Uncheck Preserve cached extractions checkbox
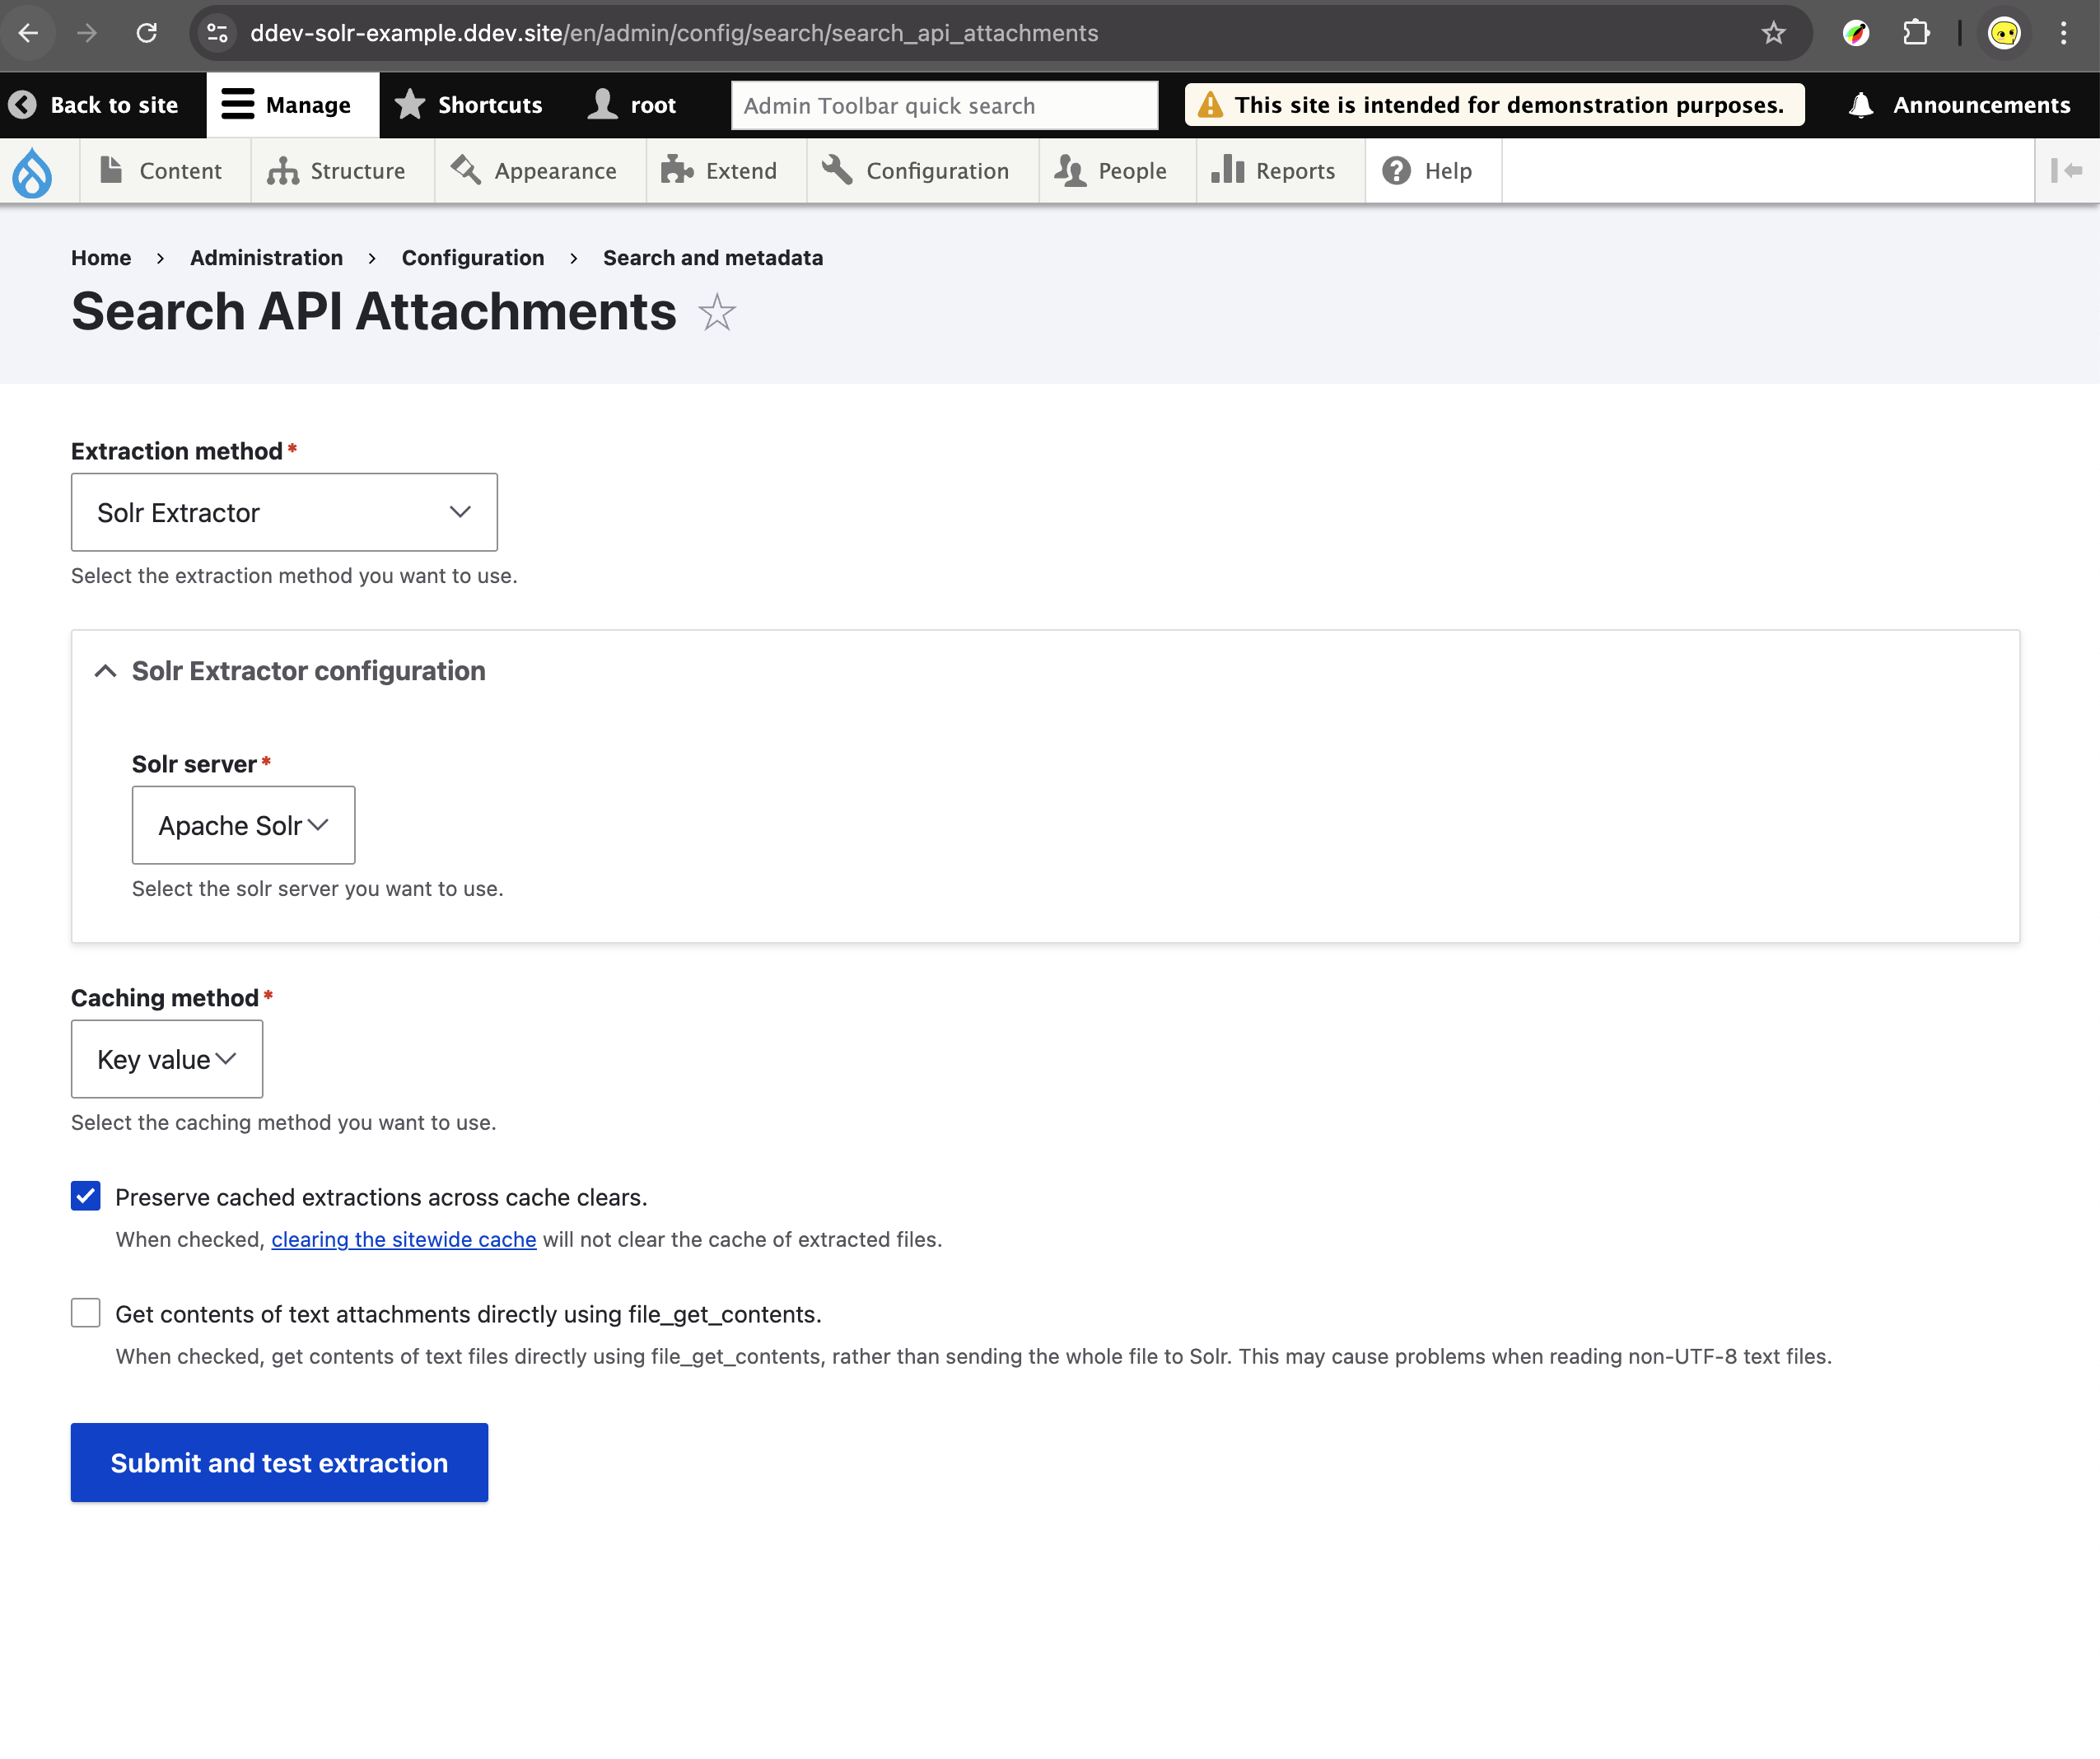The height and width of the screenshot is (1759, 2100). point(86,1196)
